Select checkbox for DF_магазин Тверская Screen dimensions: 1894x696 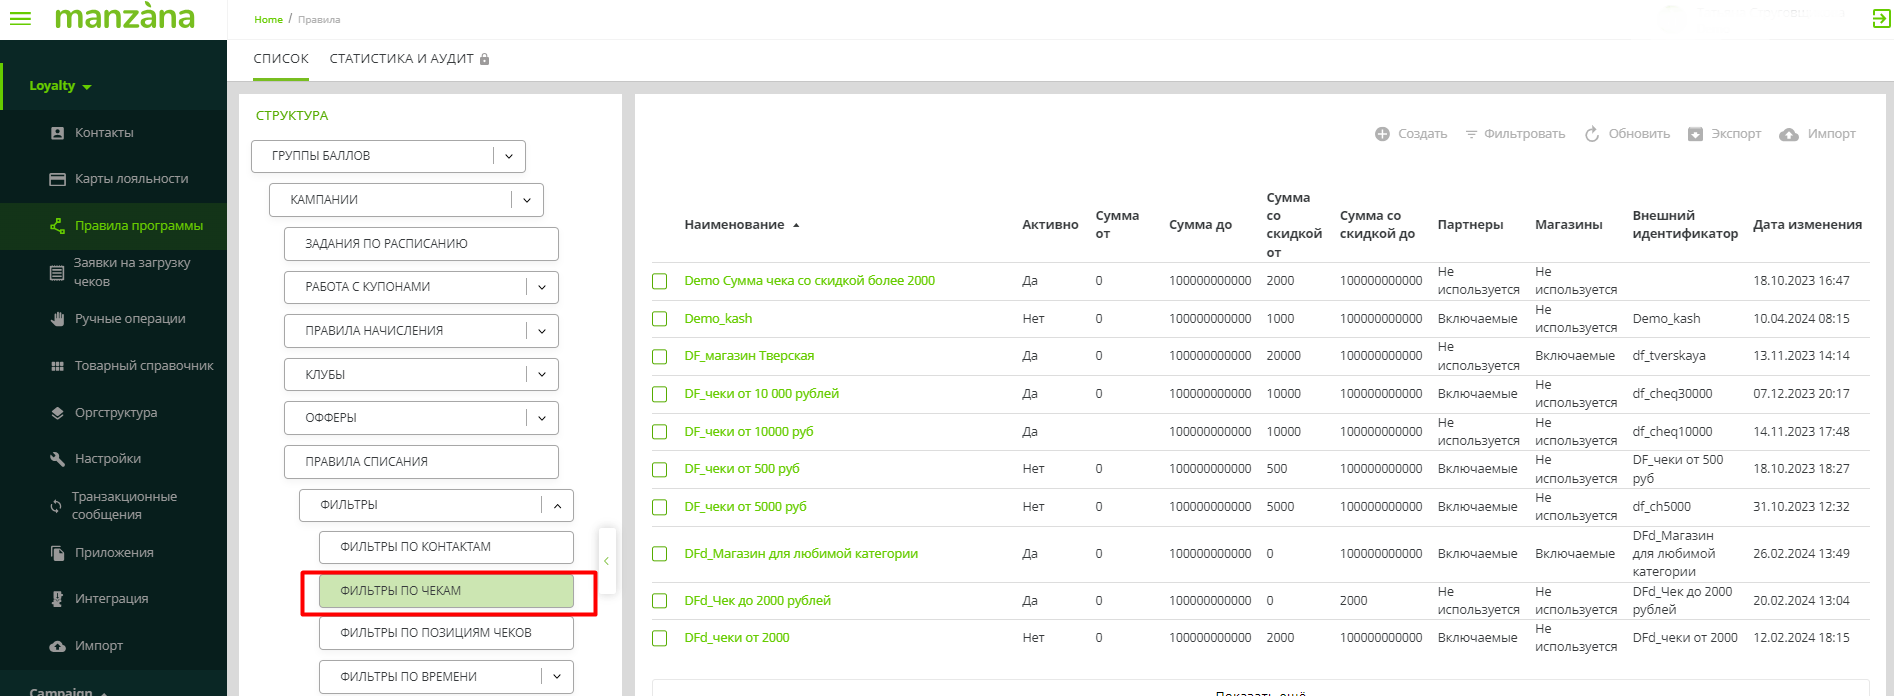(x=660, y=356)
